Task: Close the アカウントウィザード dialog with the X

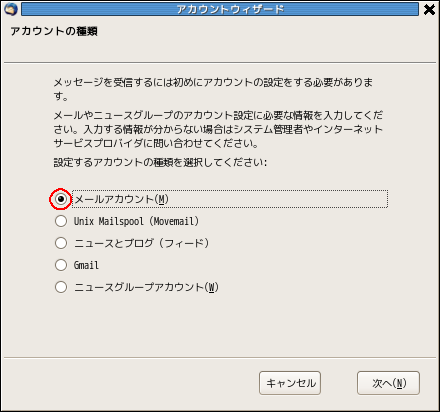Action: tap(429, 9)
